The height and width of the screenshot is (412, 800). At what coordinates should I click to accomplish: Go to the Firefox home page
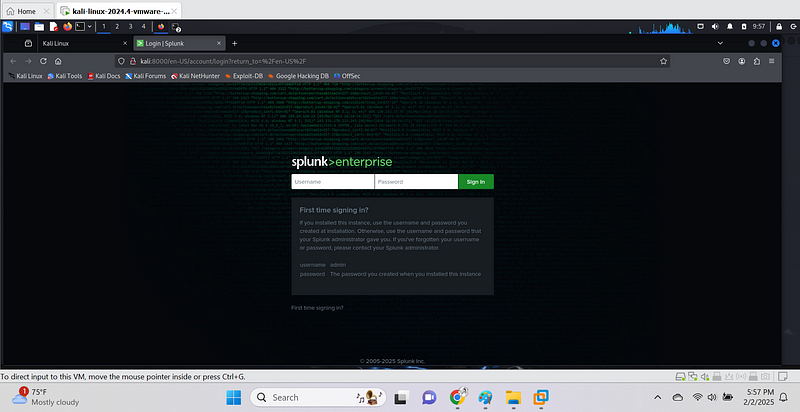pos(58,61)
